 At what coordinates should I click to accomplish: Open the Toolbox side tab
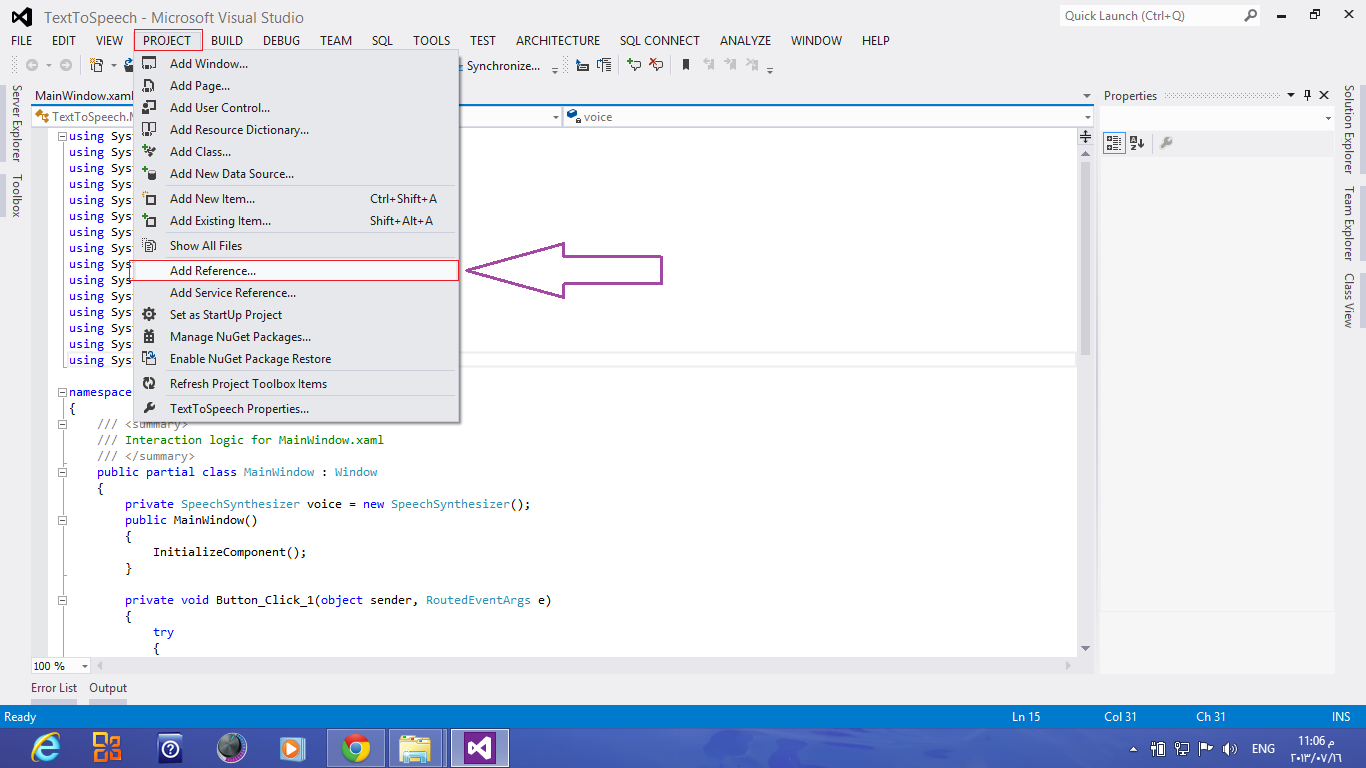click(x=16, y=195)
